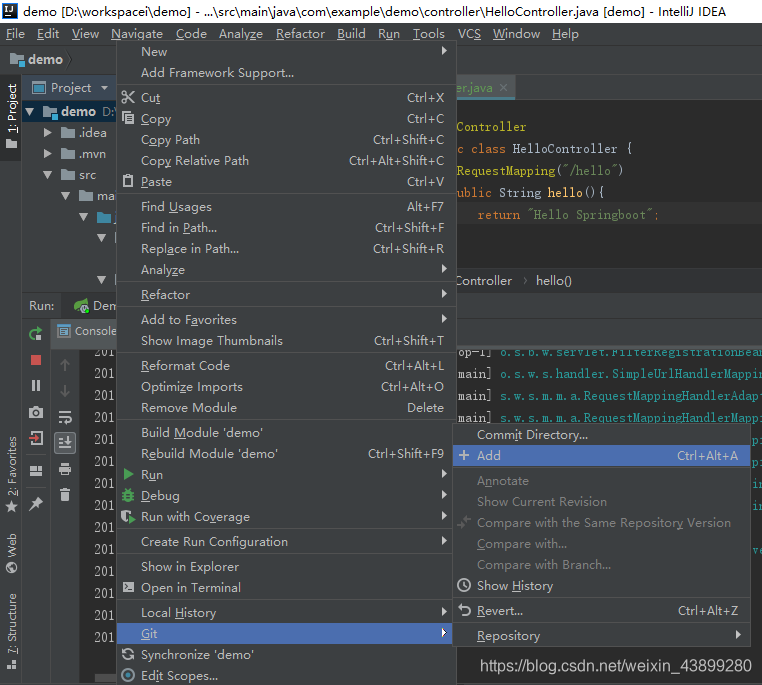Select Build Module 'demo'

286,432
